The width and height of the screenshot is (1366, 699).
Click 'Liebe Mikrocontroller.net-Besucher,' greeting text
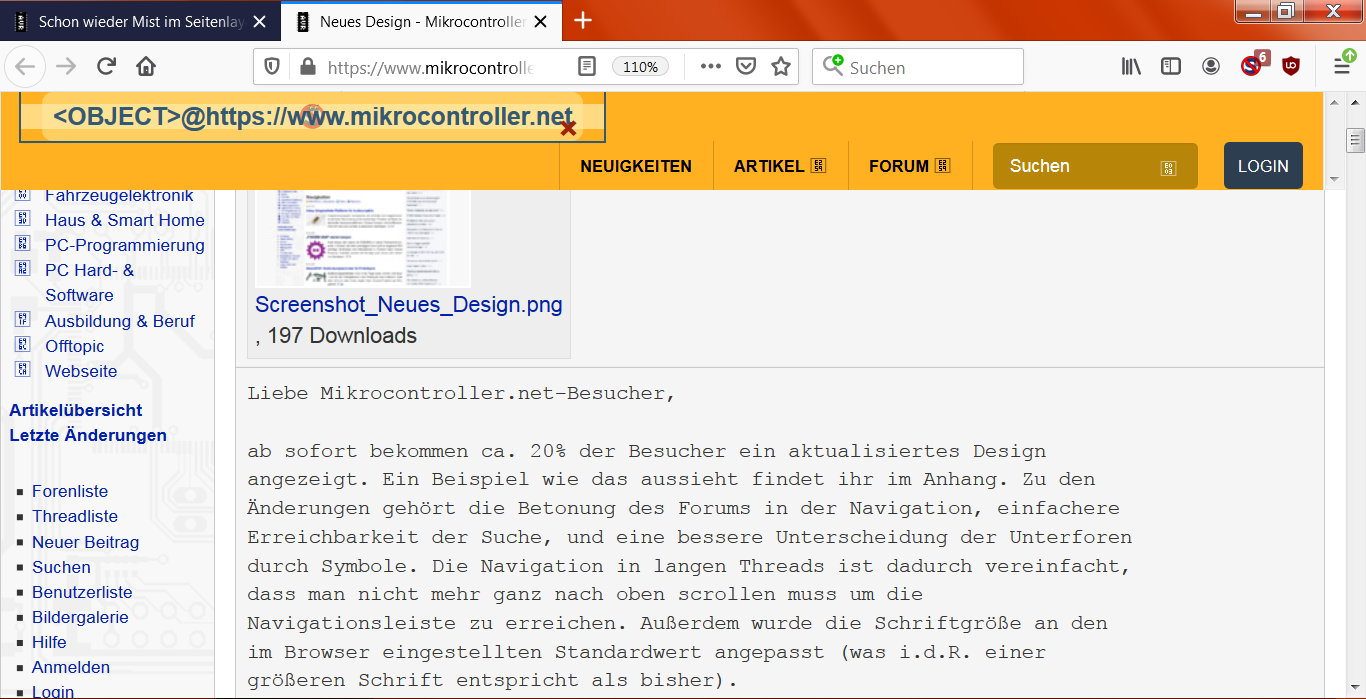[x=462, y=394]
